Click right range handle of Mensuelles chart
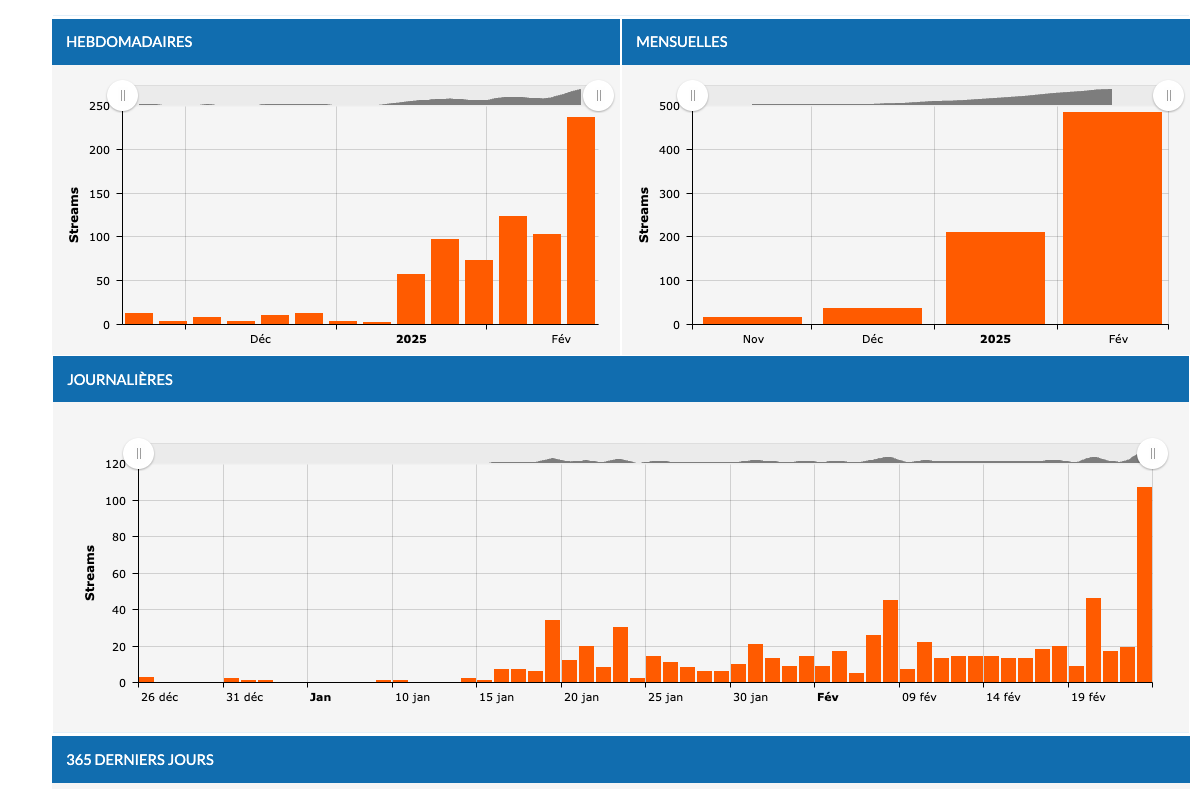Screen dimensions: 1201x789 [1168, 95]
